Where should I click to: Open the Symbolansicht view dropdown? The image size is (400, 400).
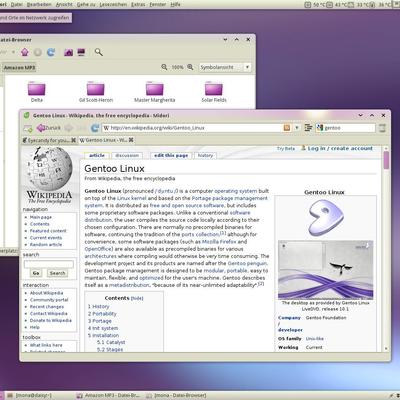[225, 67]
